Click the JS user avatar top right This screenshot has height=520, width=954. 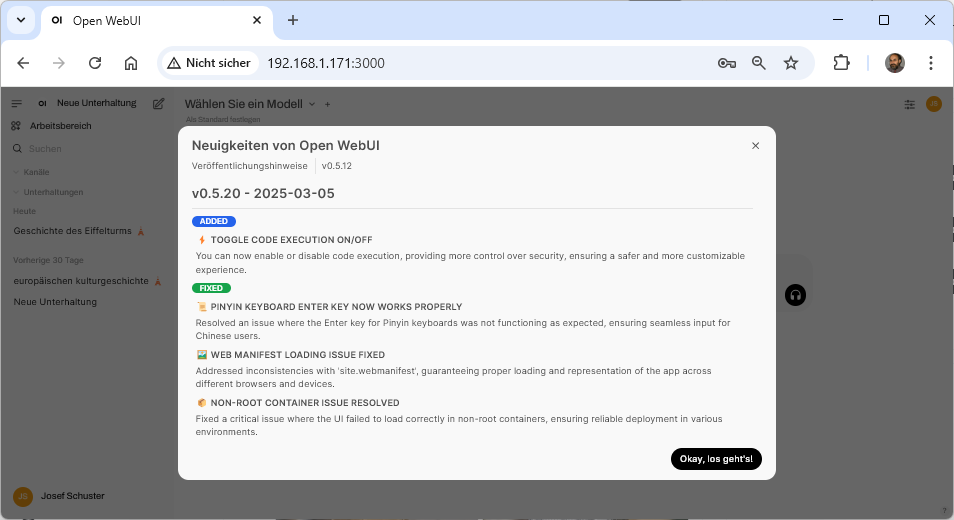(934, 104)
